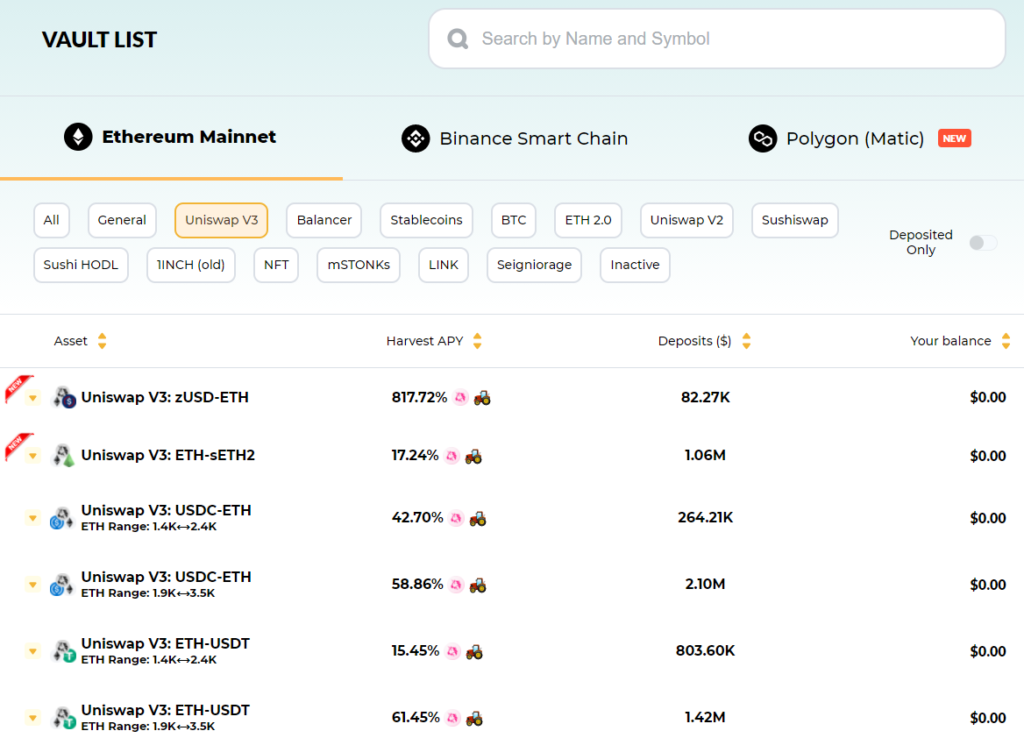Click the Polygon logo icon
Image resolution: width=1024 pixels, height=738 pixels.
763,139
